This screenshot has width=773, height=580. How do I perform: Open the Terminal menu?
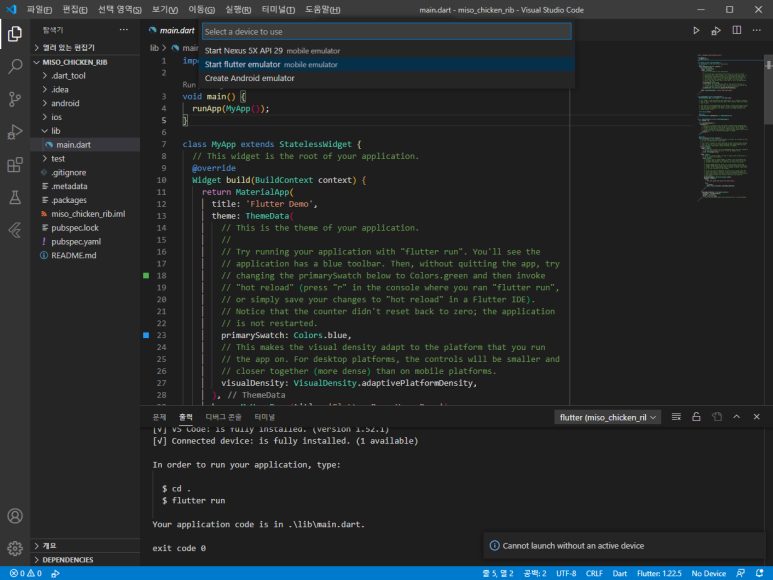pyautogui.click(x=278, y=9)
